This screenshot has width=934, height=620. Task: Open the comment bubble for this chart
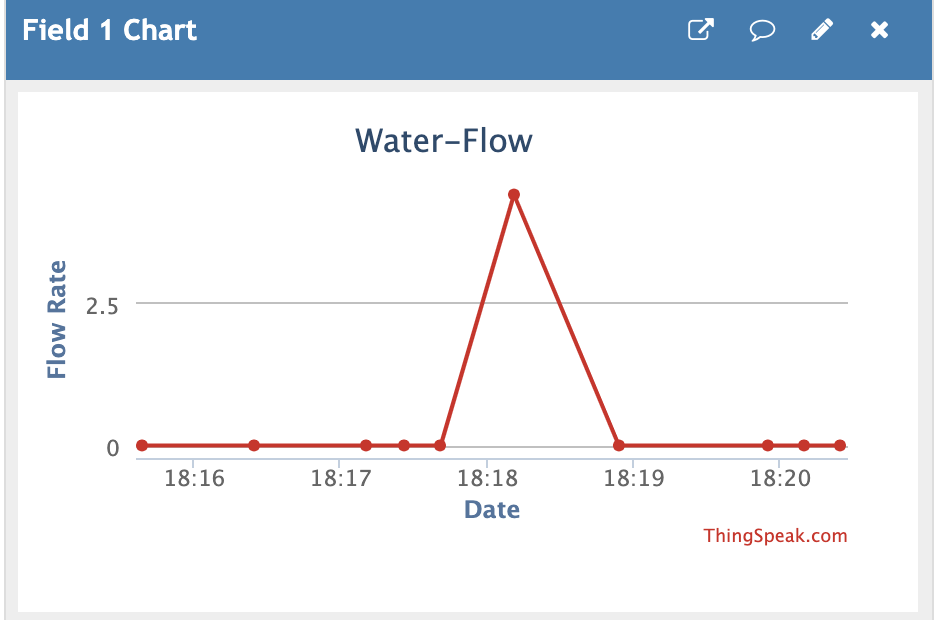pyautogui.click(x=761, y=30)
